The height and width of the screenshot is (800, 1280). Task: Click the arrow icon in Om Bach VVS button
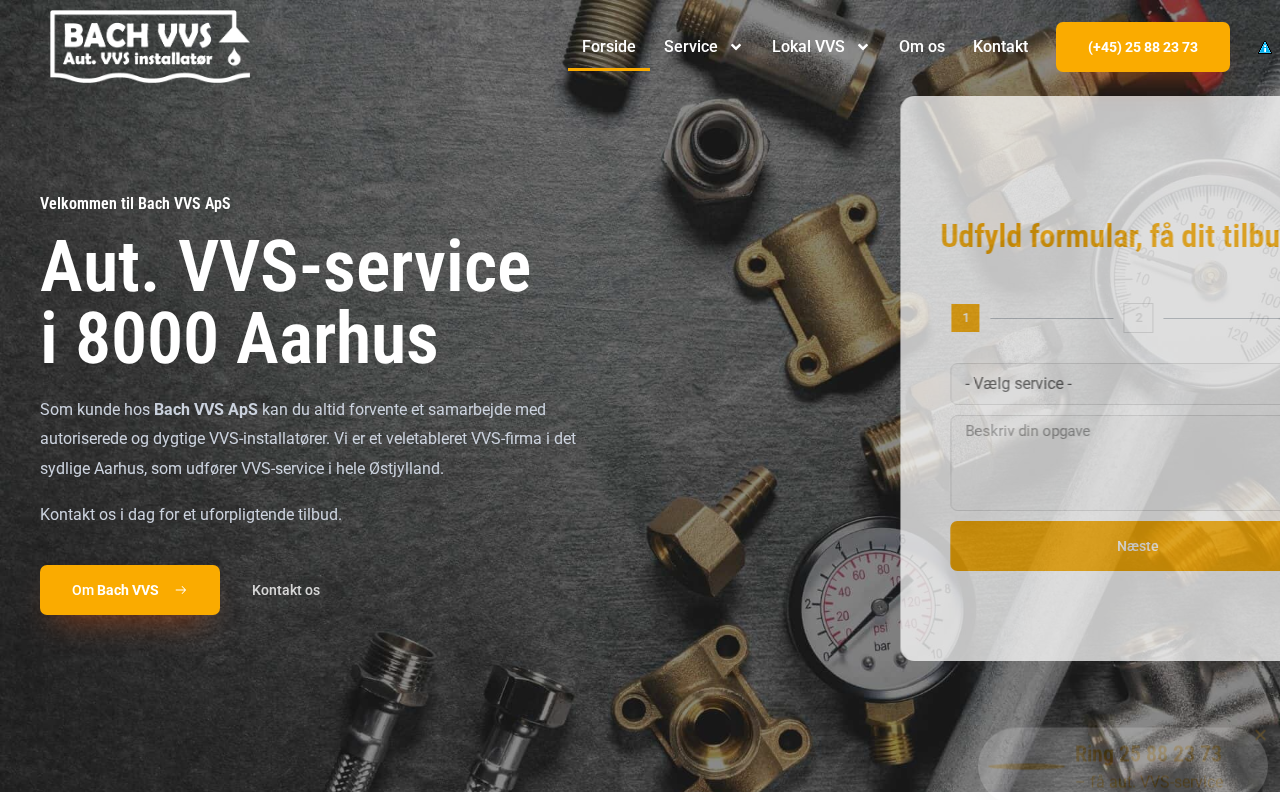coord(181,590)
